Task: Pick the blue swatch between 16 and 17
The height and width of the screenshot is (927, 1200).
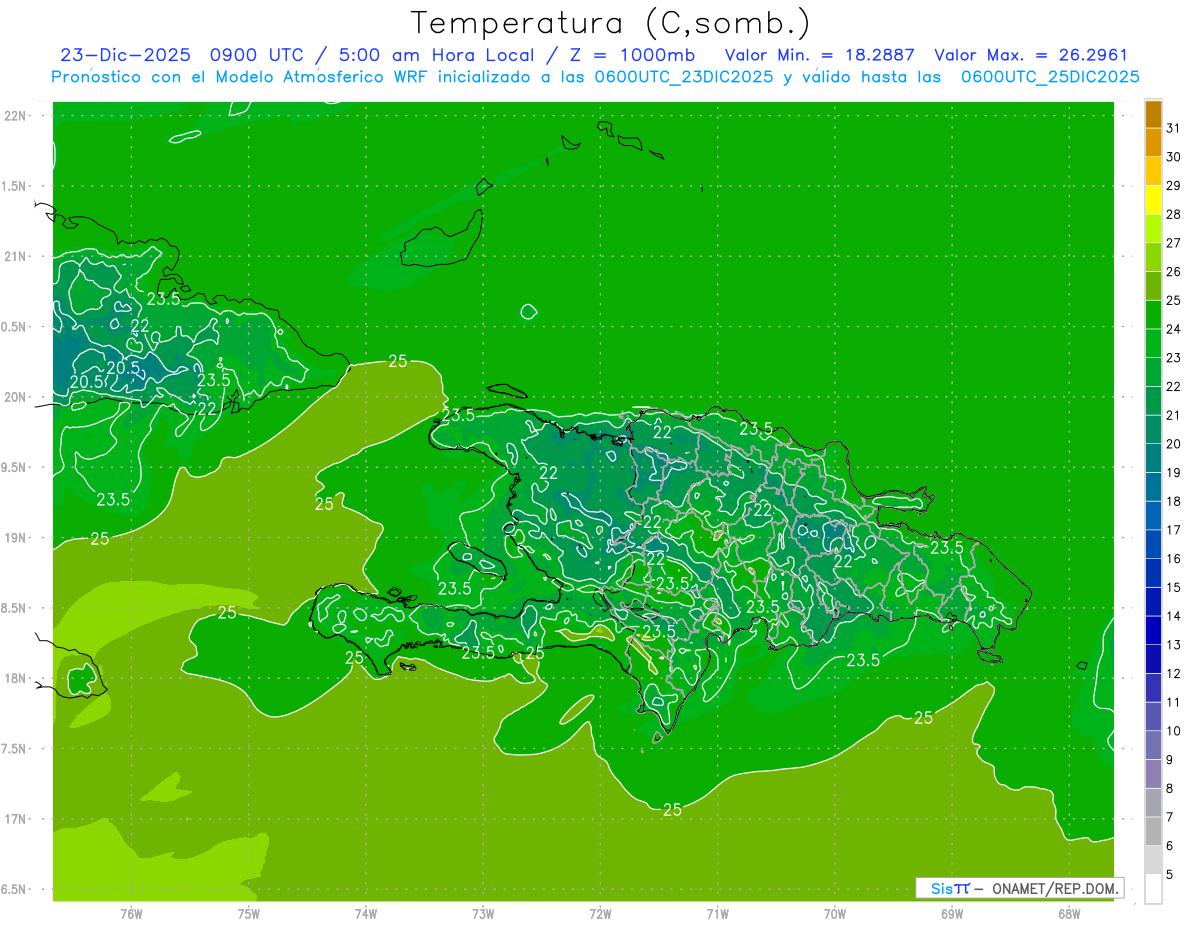Action: pos(1153,544)
